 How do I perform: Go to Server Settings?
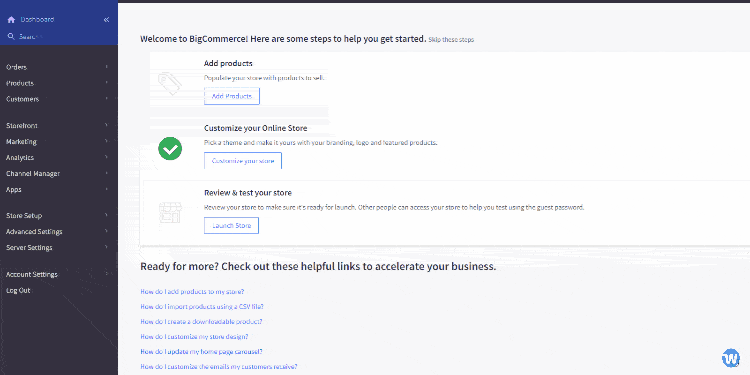tap(29, 248)
